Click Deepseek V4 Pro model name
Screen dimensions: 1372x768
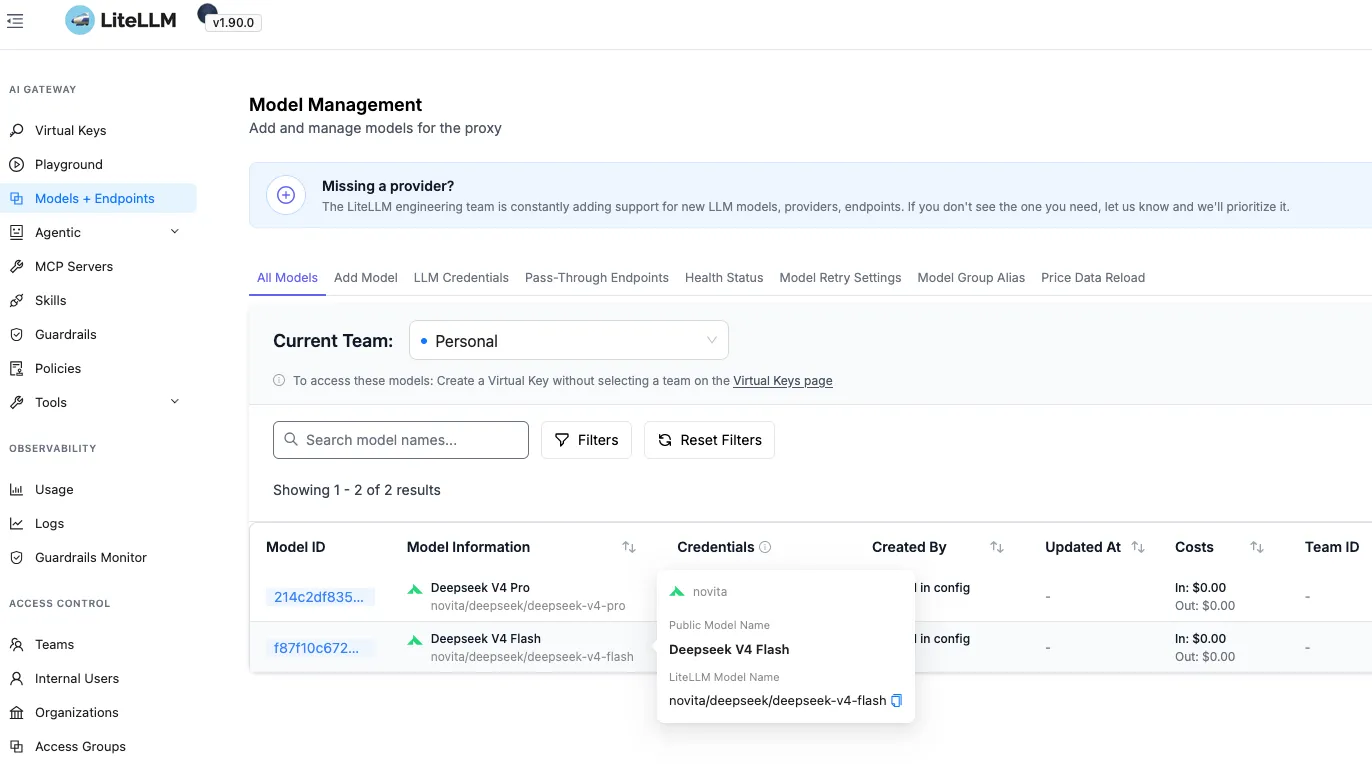click(480, 588)
